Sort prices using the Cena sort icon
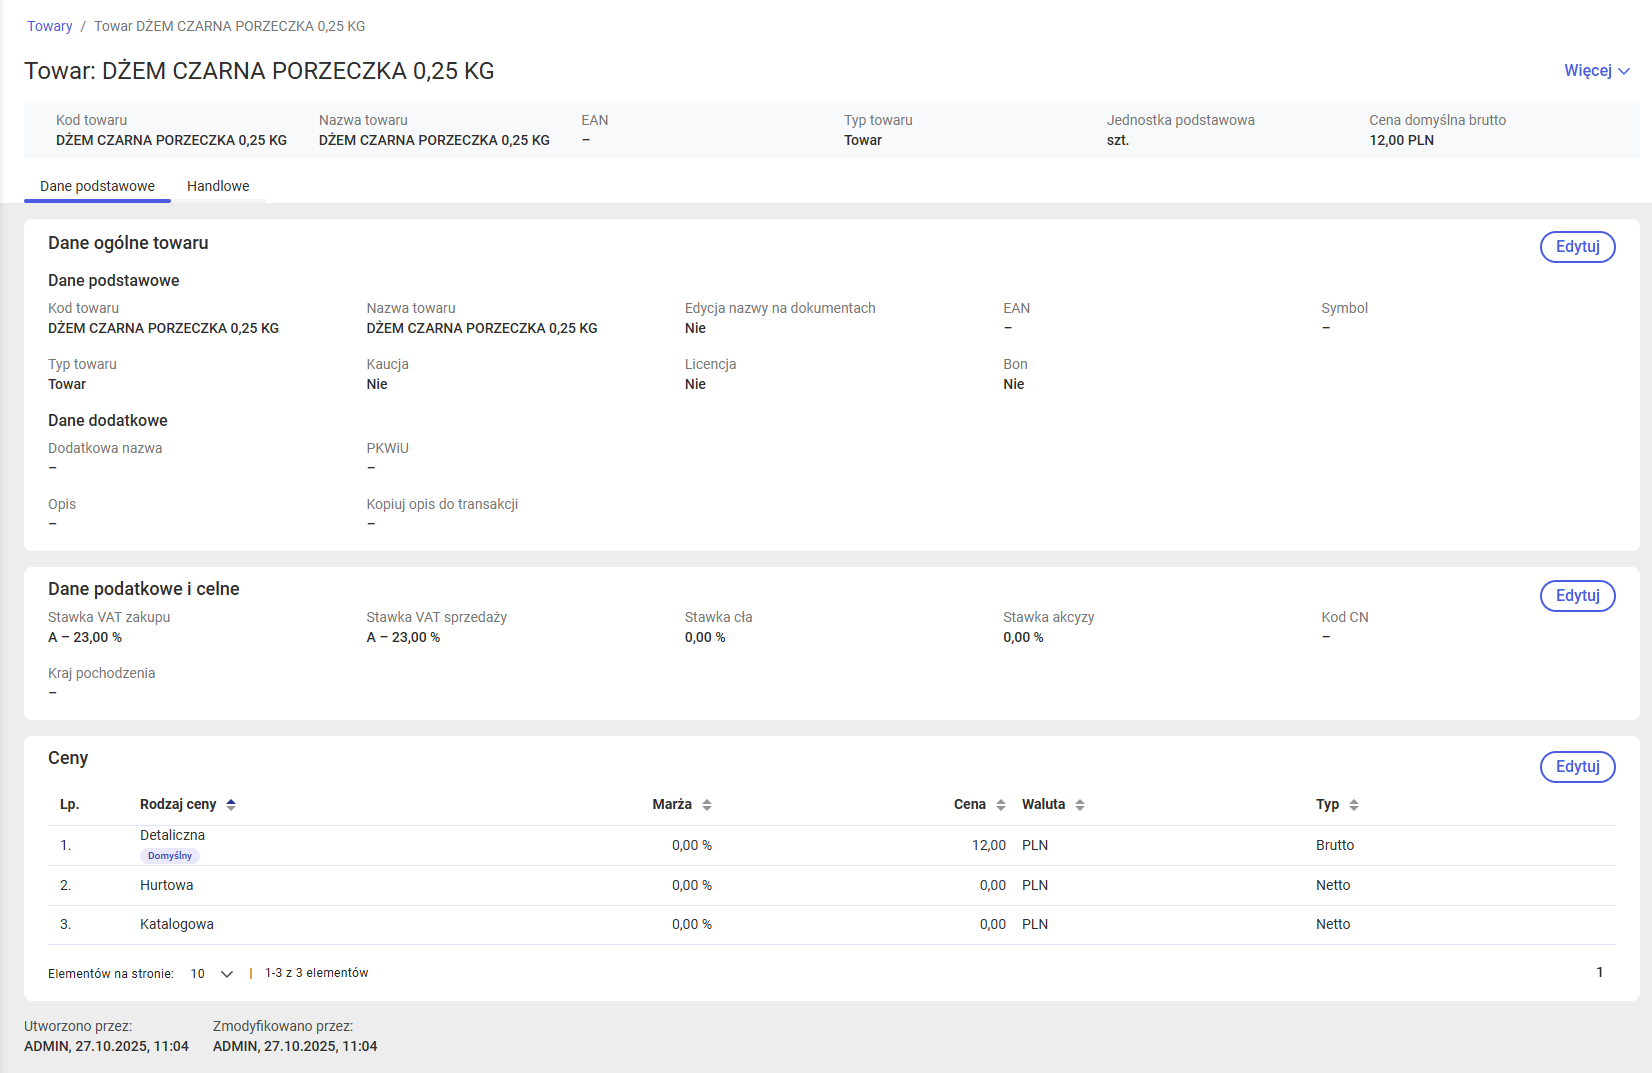This screenshot has width=1652, height=1073. click(1001, 805)
